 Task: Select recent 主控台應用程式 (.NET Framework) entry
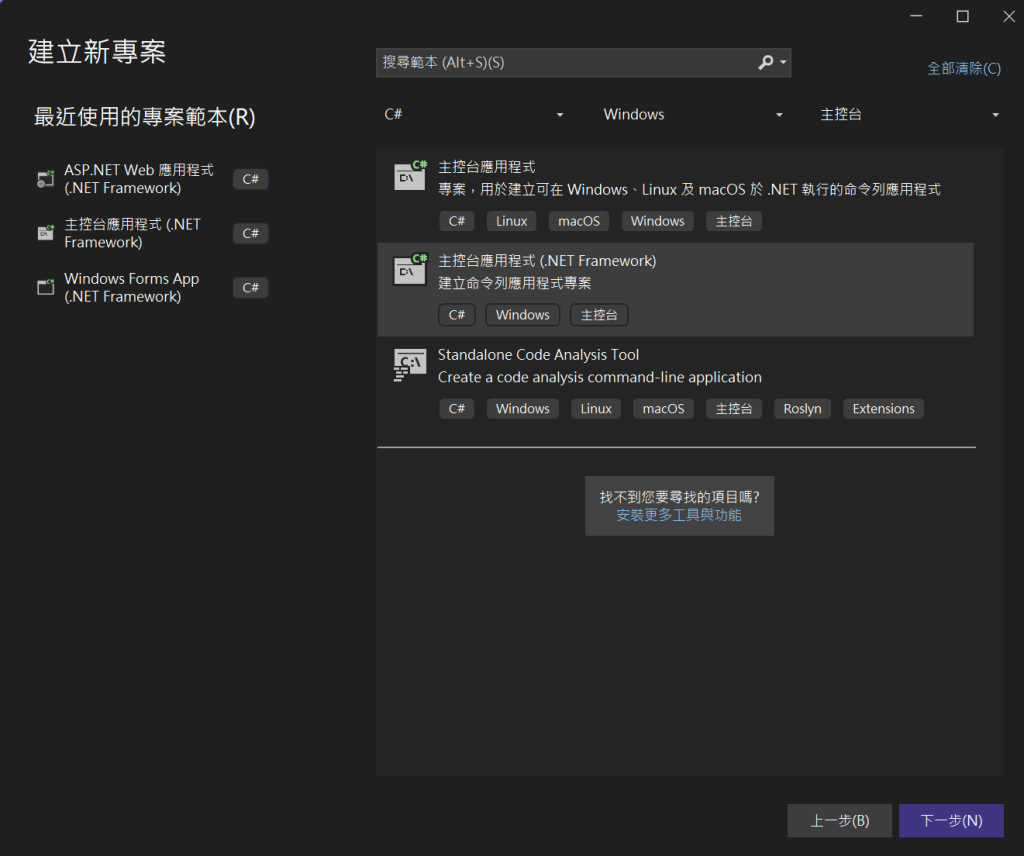pyautogui.click(x=152, y=233)
